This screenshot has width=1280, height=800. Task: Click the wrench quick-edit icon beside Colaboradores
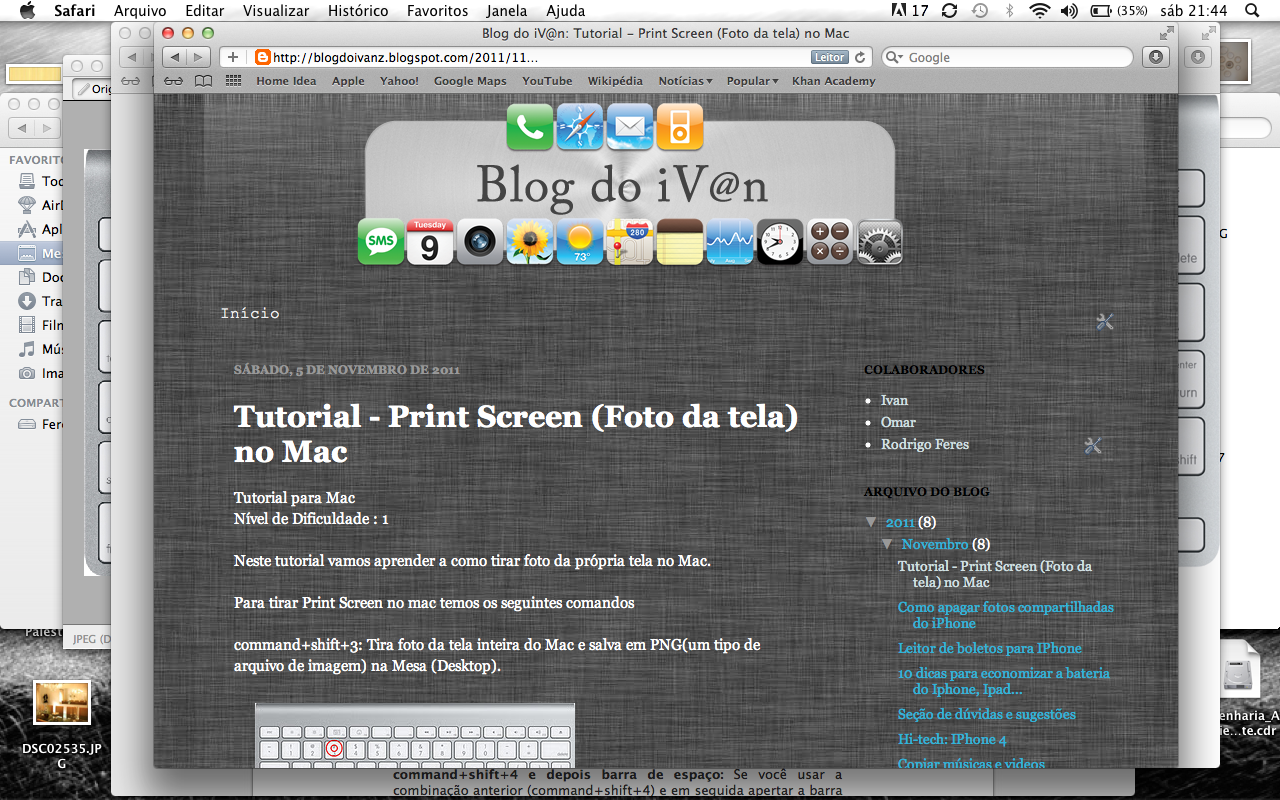(1093, 447)
